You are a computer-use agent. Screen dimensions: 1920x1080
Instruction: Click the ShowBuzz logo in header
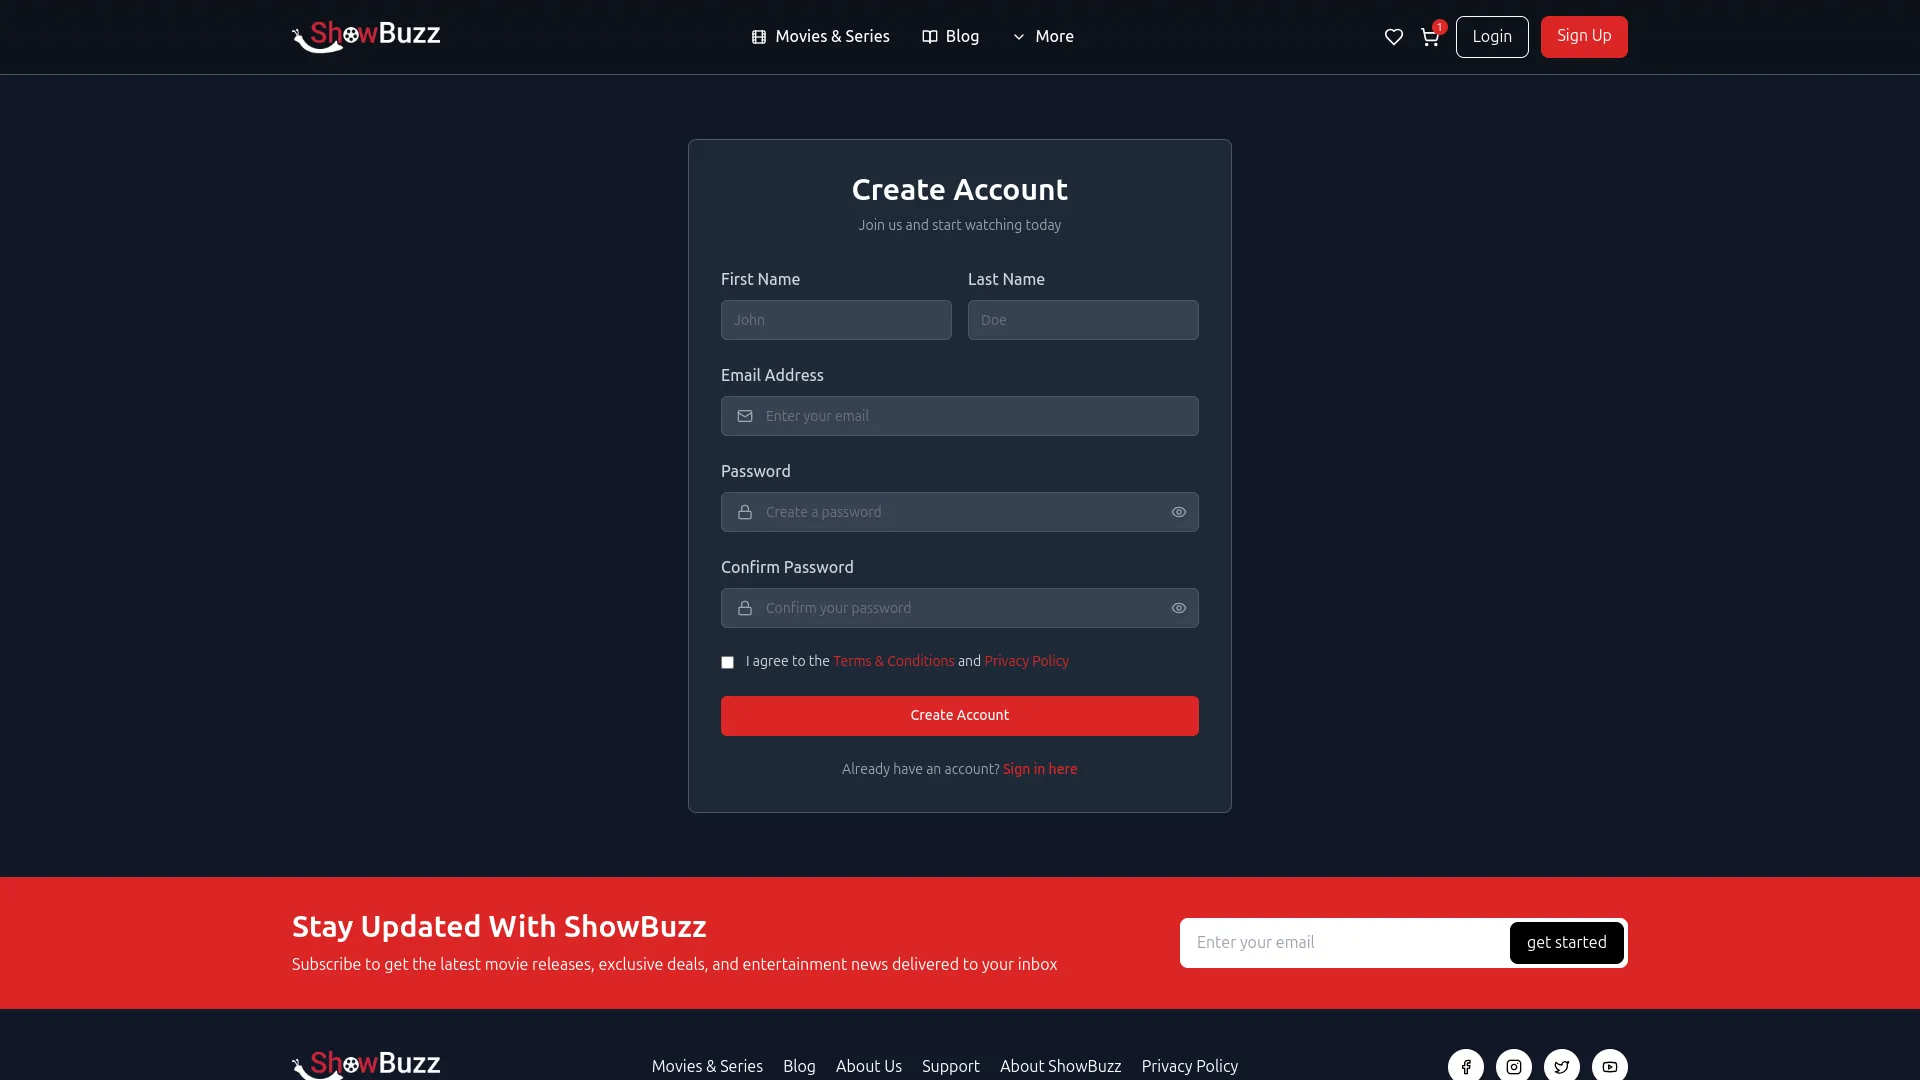point(366,36)
